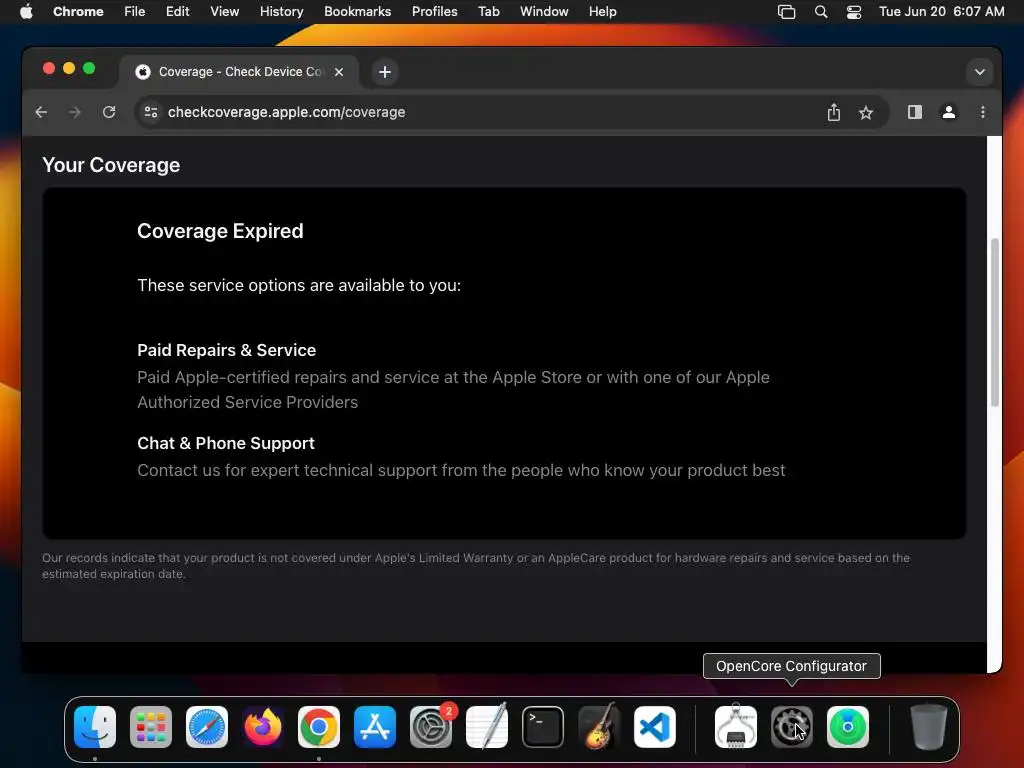Click the Coverage Expired heading
The height and width of the screenshot is (768, 1024).
tap(220, 231)
